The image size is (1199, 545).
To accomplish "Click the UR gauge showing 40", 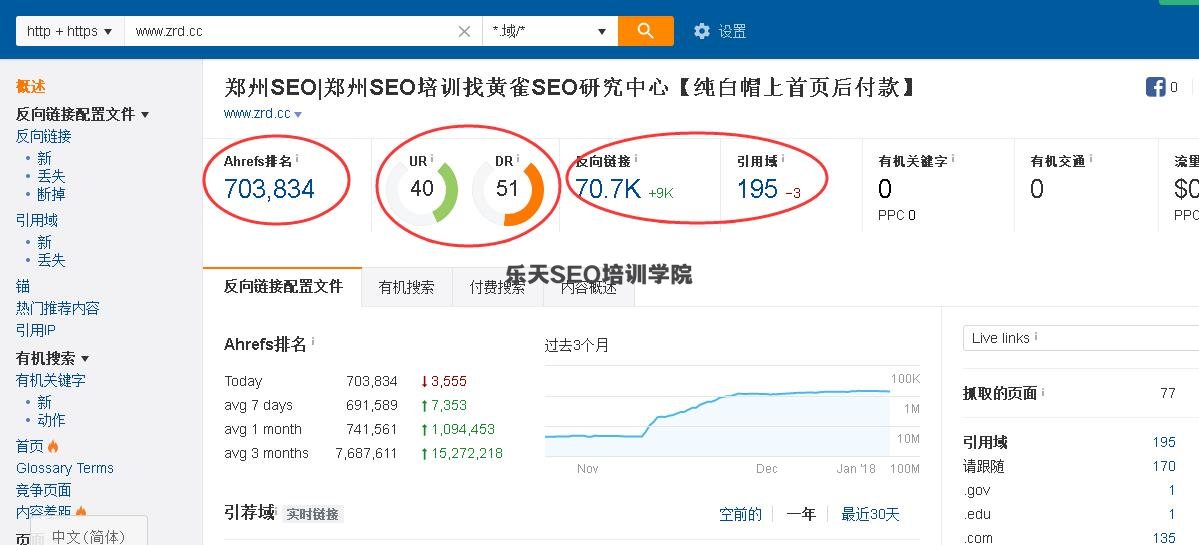I will [421, 189].
